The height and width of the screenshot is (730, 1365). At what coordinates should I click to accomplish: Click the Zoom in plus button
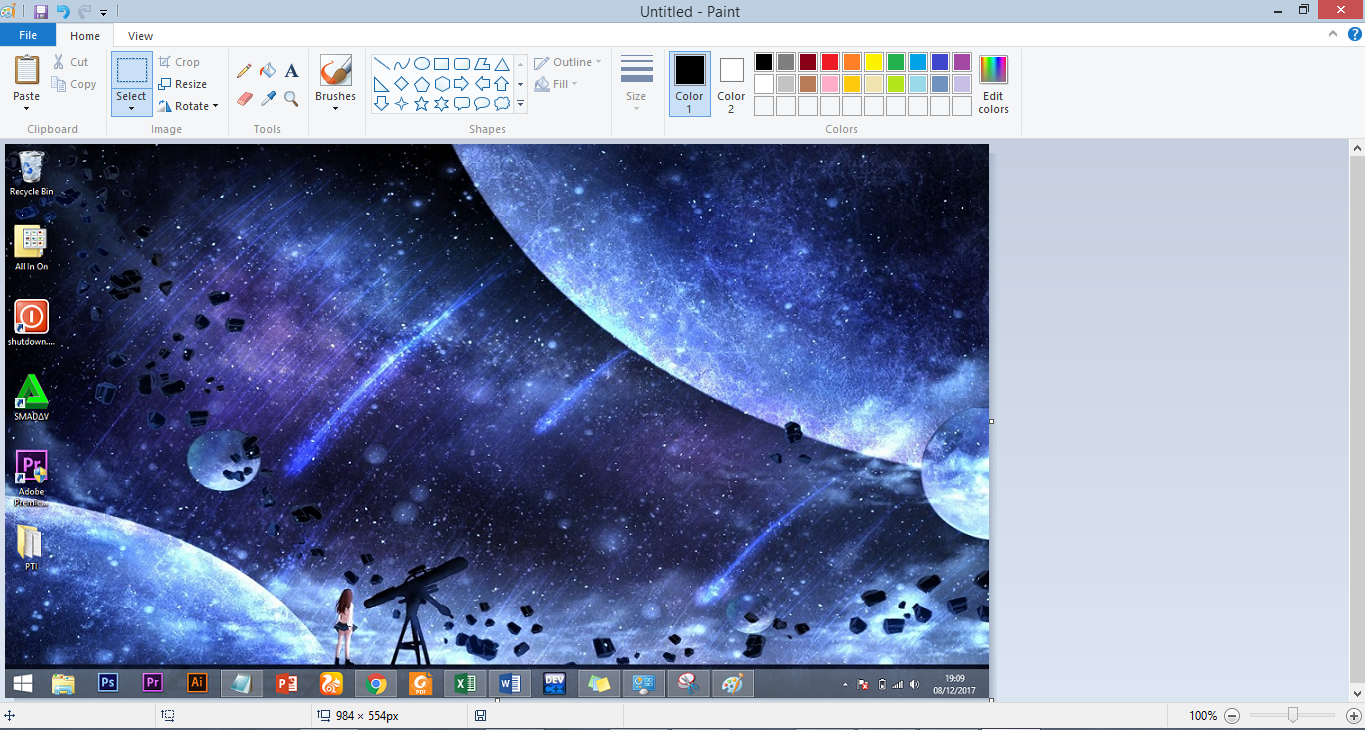pos(1353,716)
